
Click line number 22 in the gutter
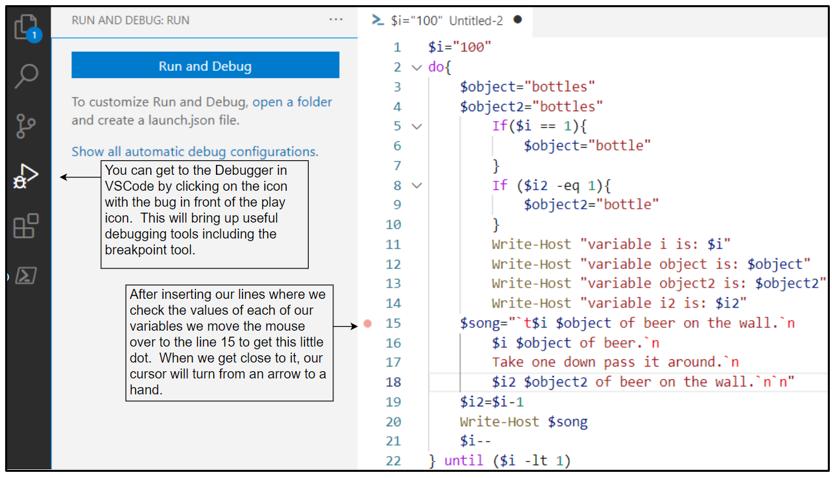click(393, 460)
